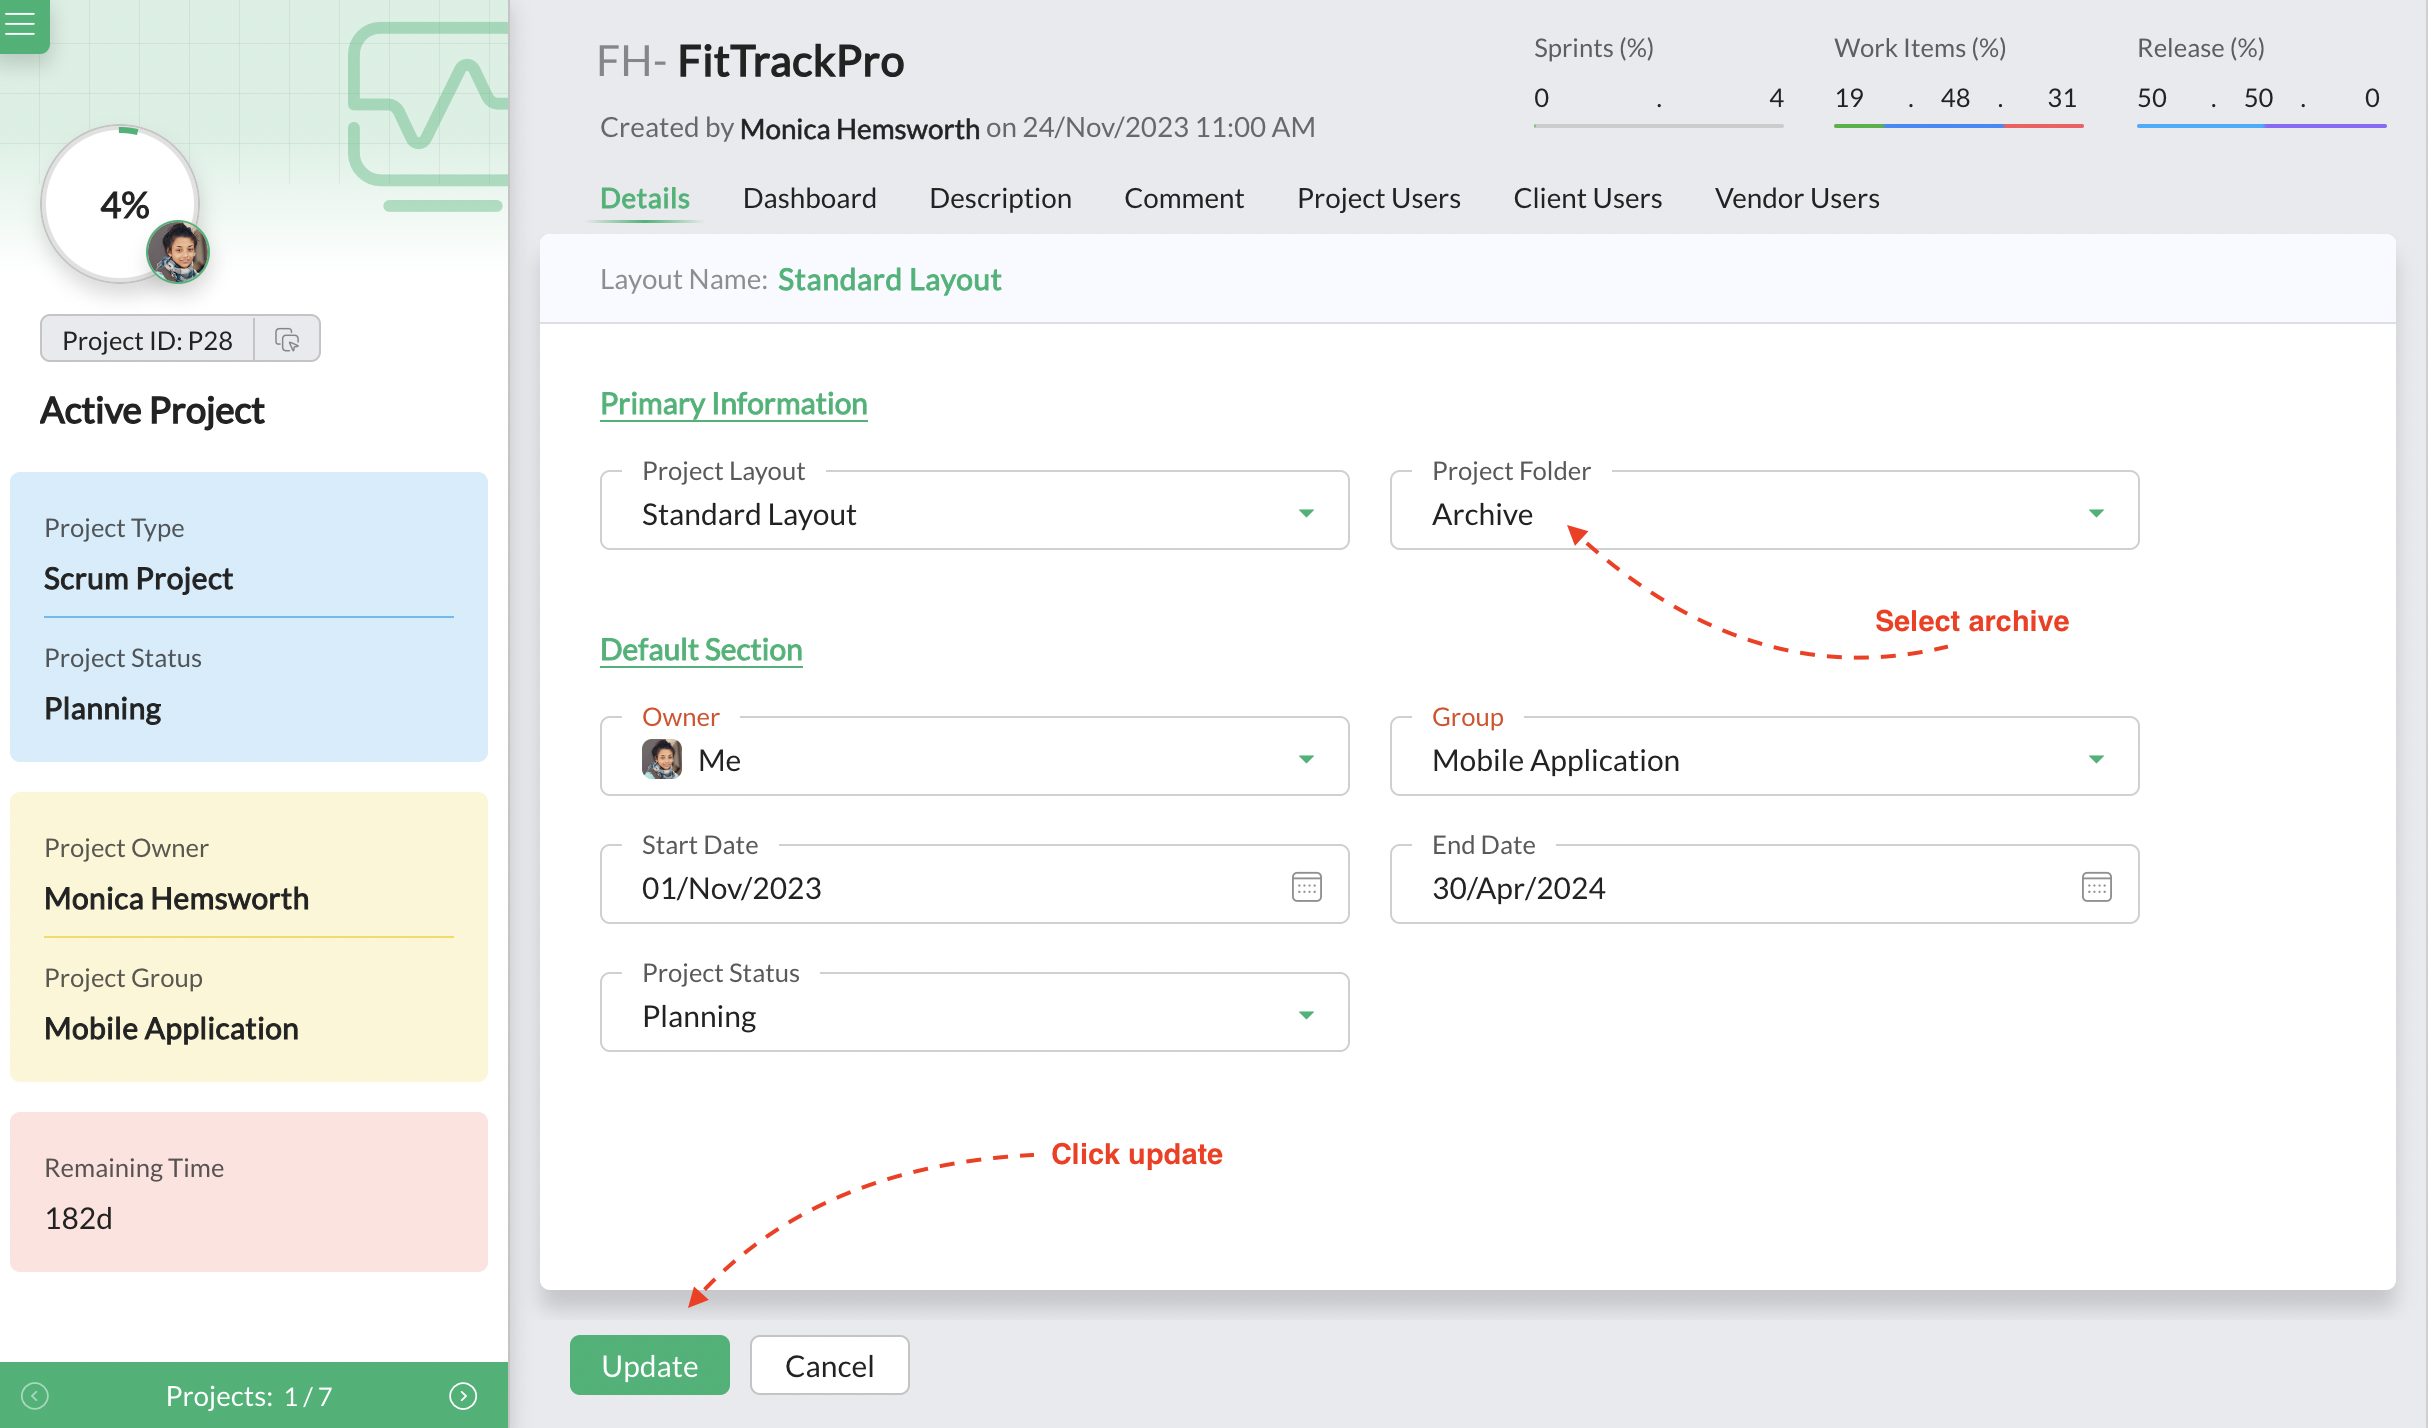Go to next project arrow icon
The image size is (2428, 1428).
click(x=463, y=1396)
